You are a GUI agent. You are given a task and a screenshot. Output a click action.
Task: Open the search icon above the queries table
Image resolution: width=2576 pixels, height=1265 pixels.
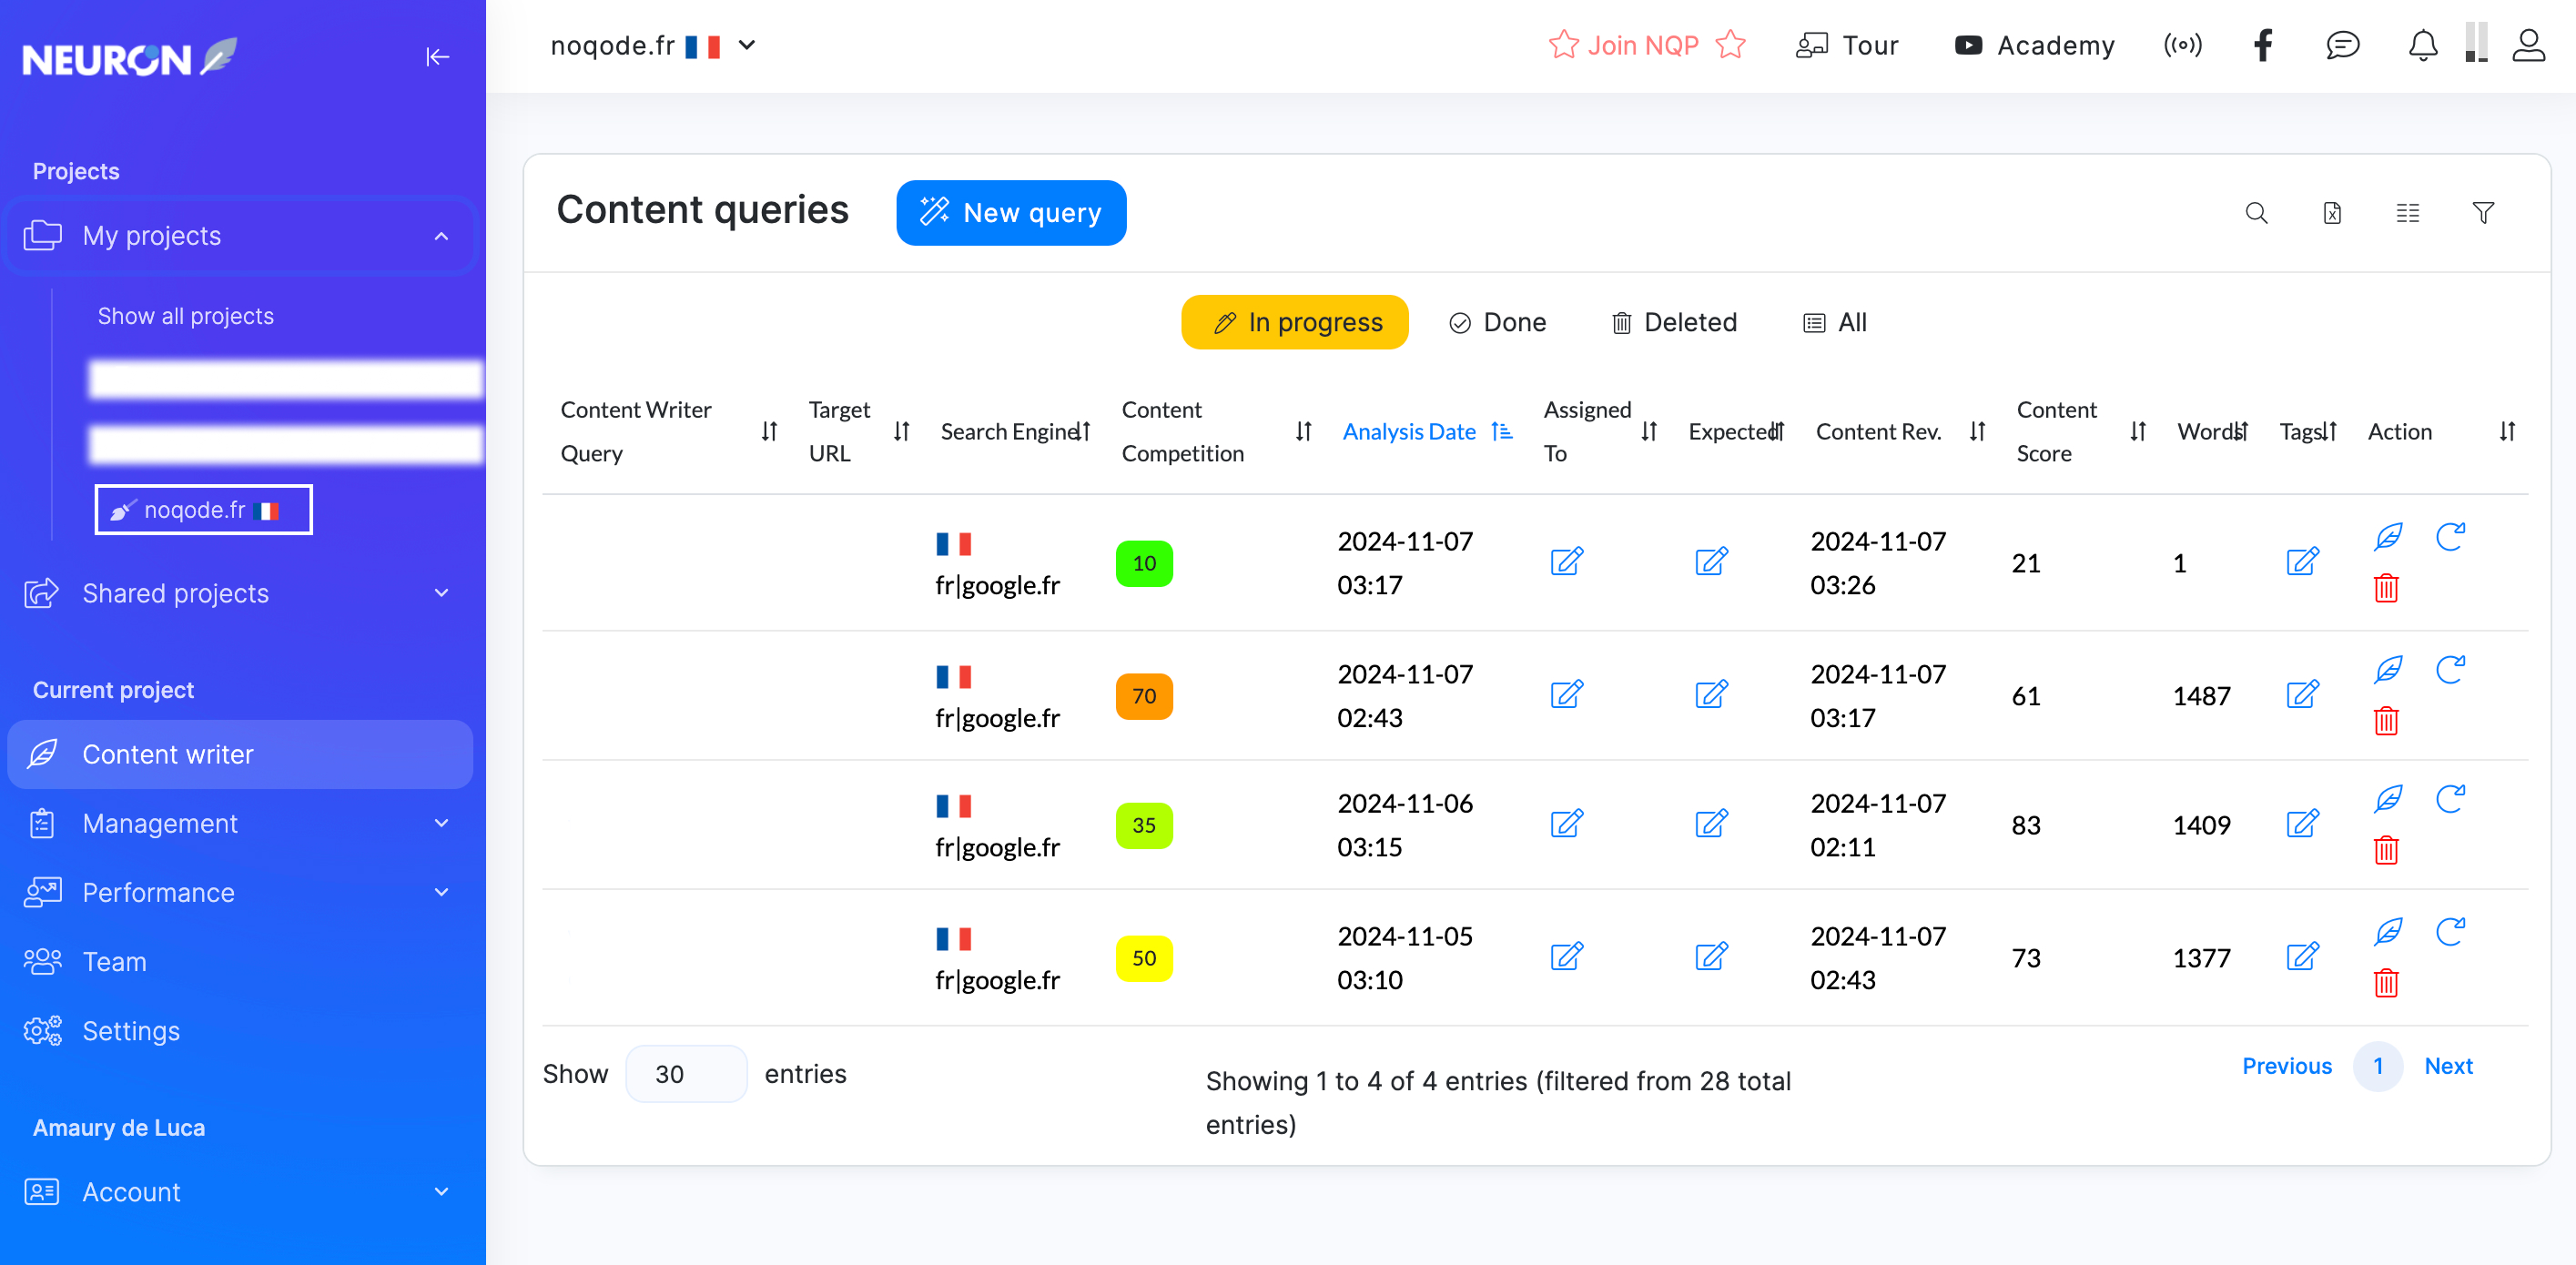click(2257, 212)
